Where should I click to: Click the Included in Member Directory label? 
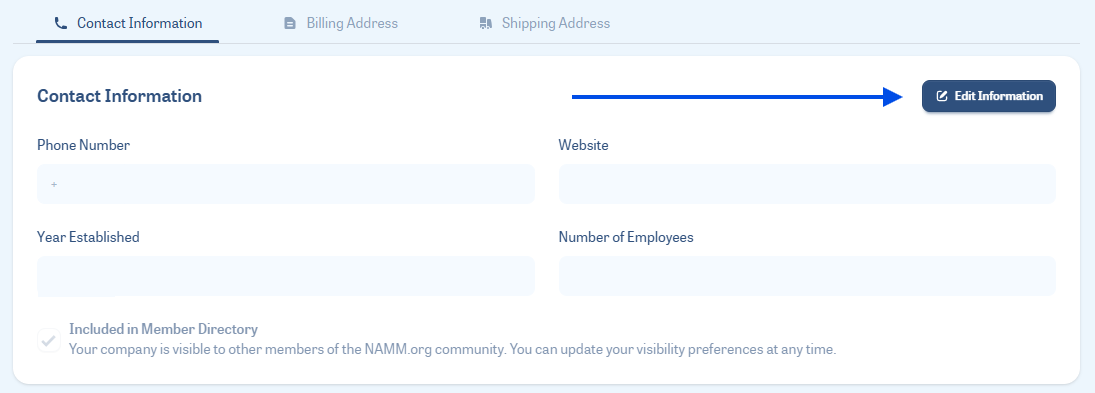(x=163, y=329)
